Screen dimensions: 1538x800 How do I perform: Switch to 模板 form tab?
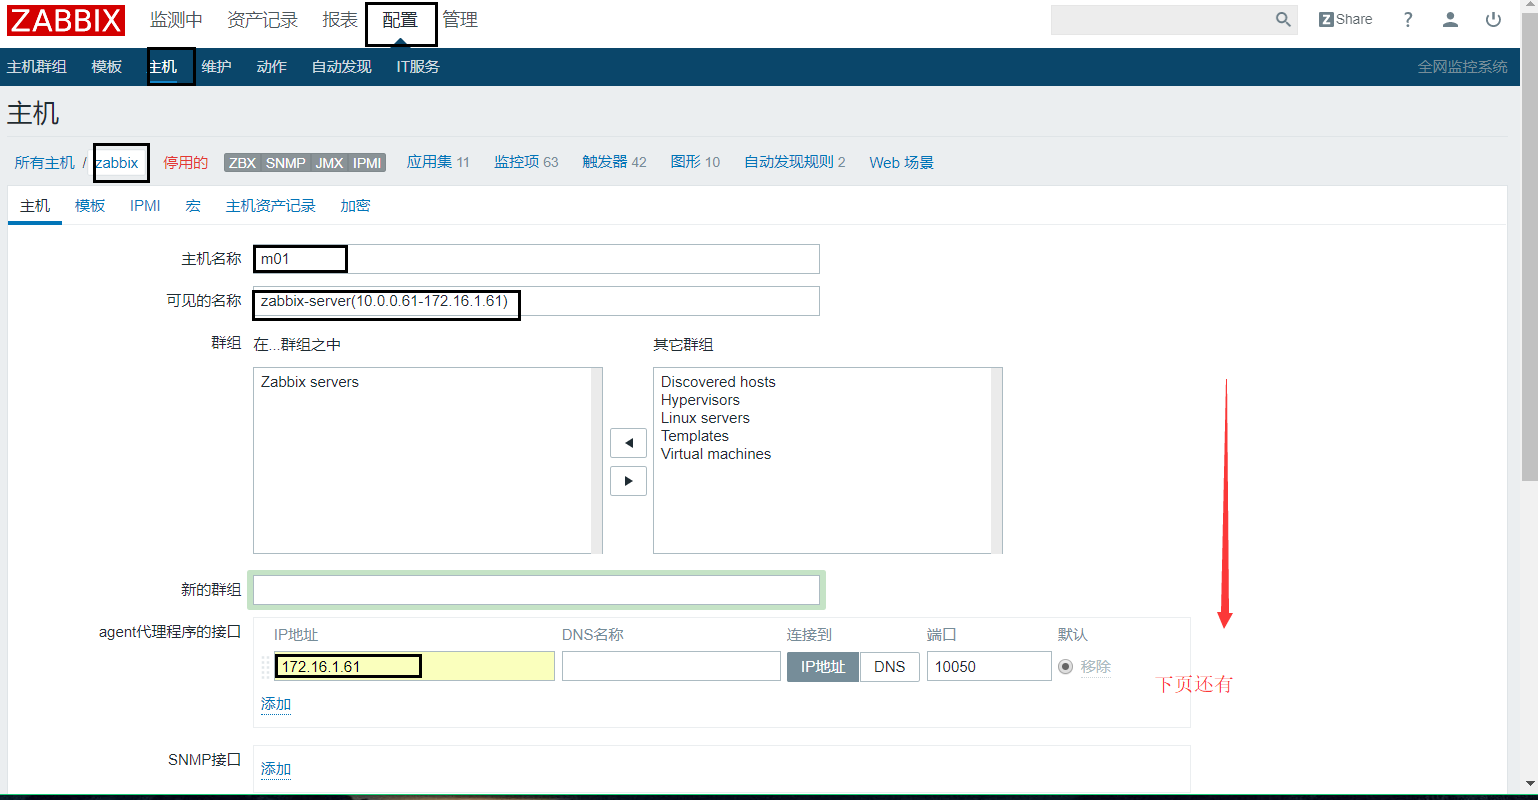(90, 205)
